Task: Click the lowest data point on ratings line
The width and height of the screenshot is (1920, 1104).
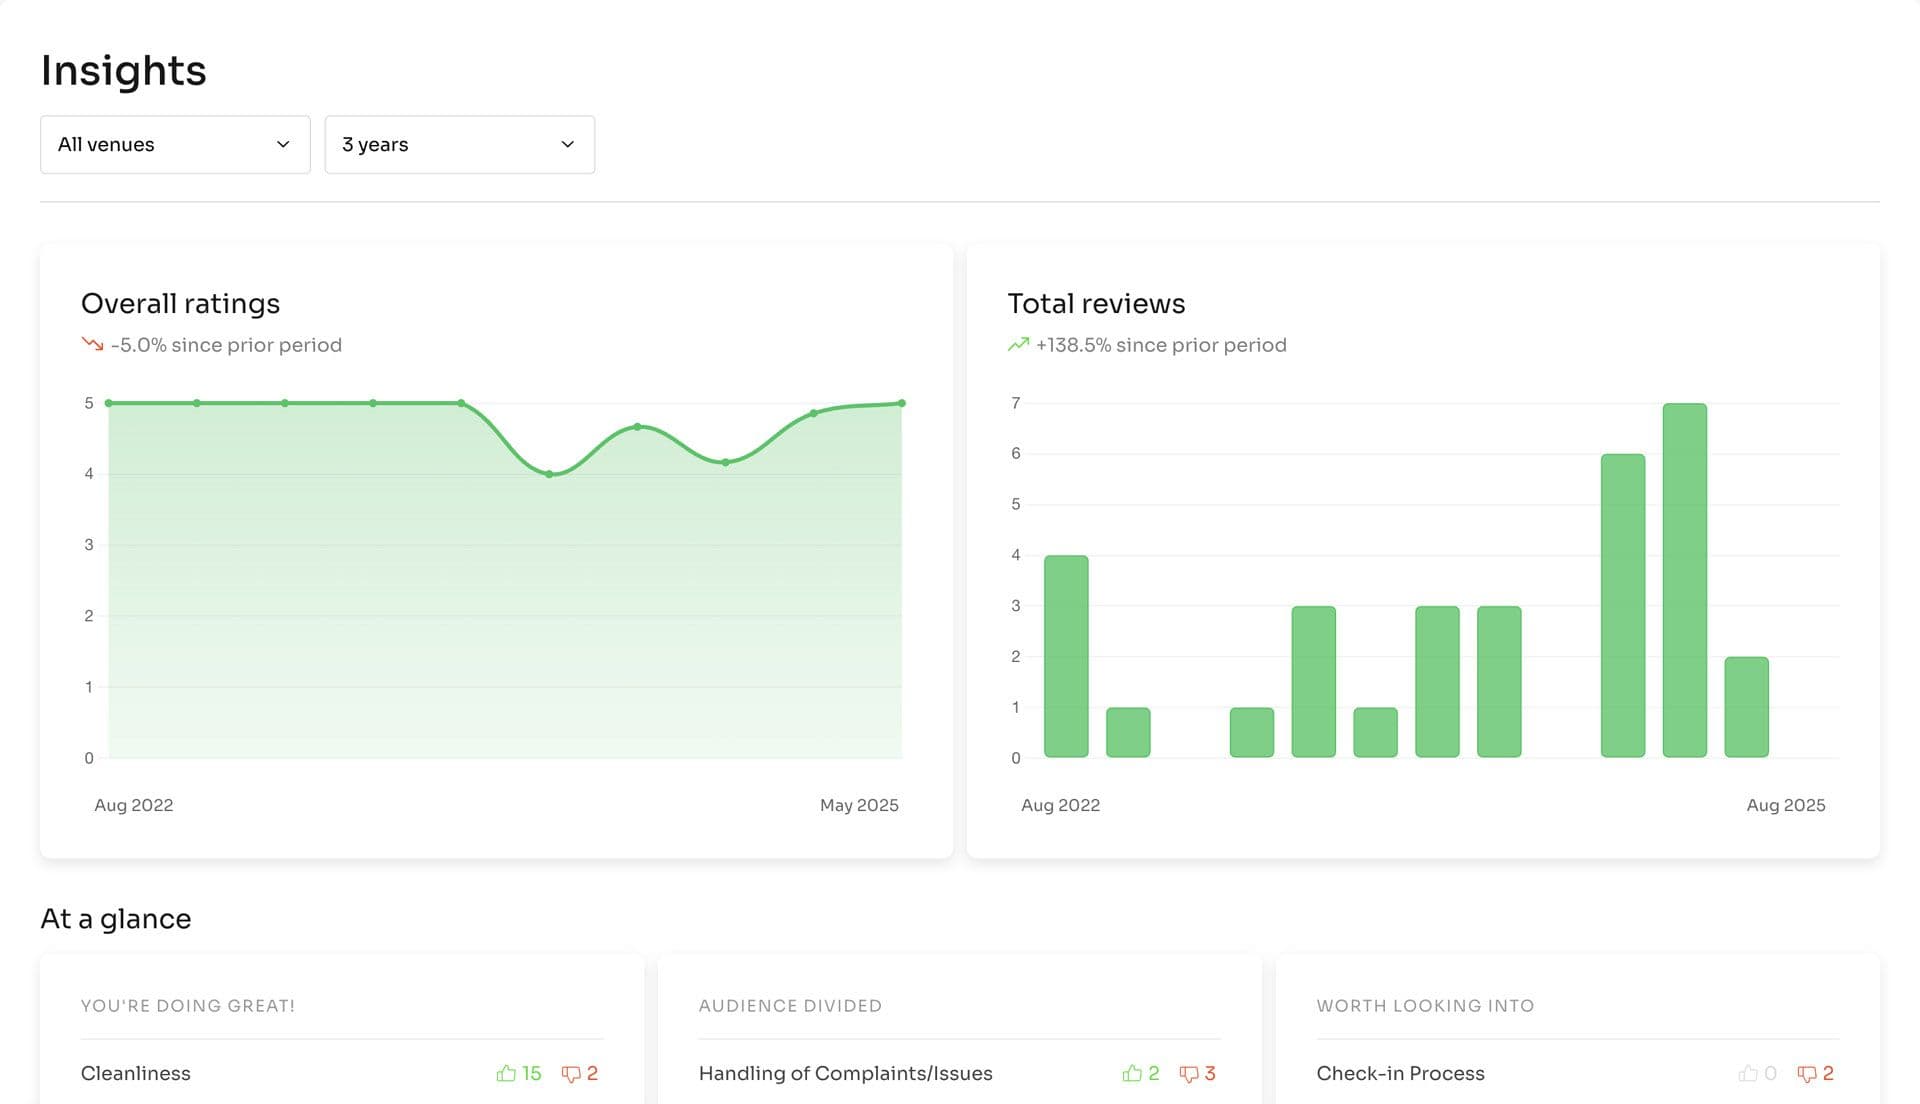Action: [549, 474]
